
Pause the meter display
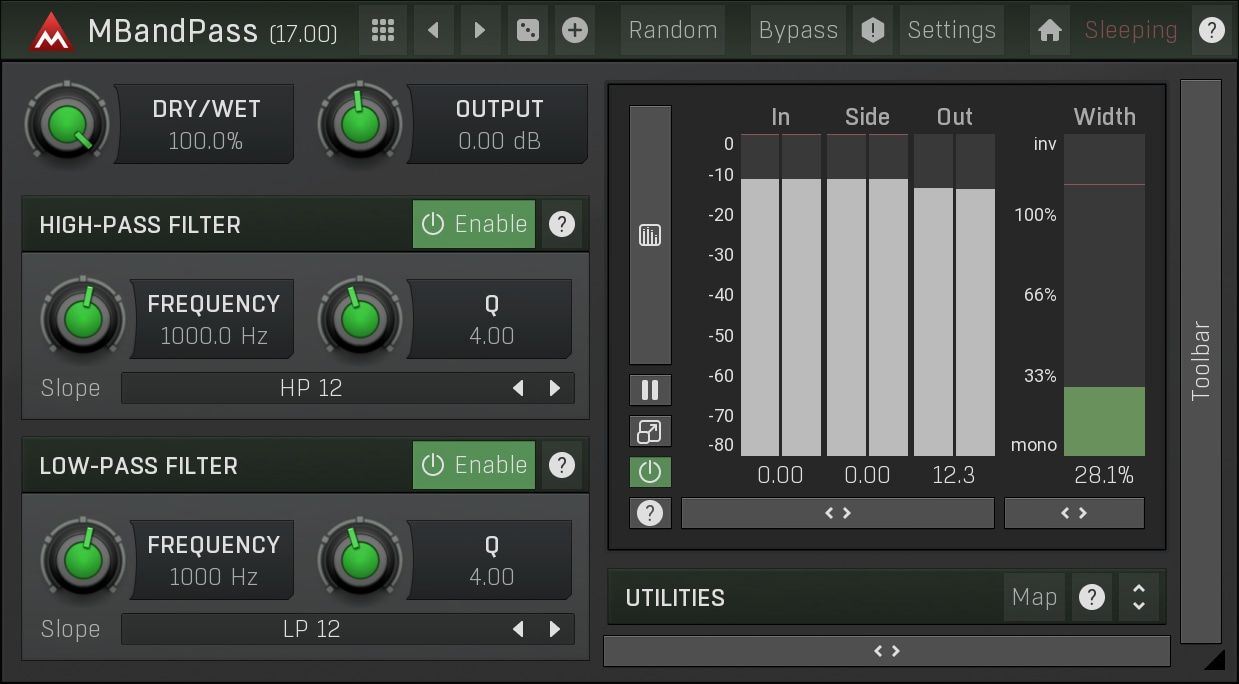coord(650,390)
